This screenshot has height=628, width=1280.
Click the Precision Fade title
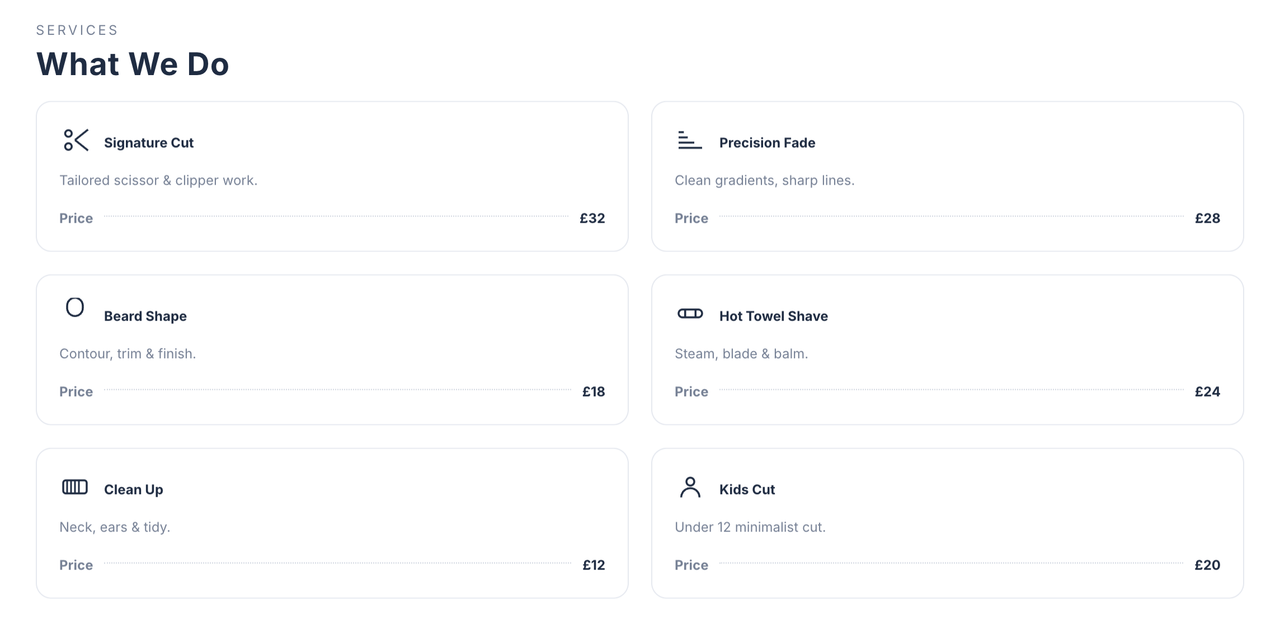[767, 143]
